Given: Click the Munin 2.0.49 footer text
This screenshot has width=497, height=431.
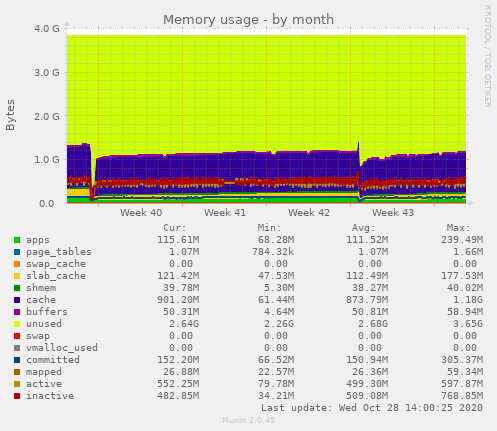Looking at the screenshot, I should (x=249, y=420).
